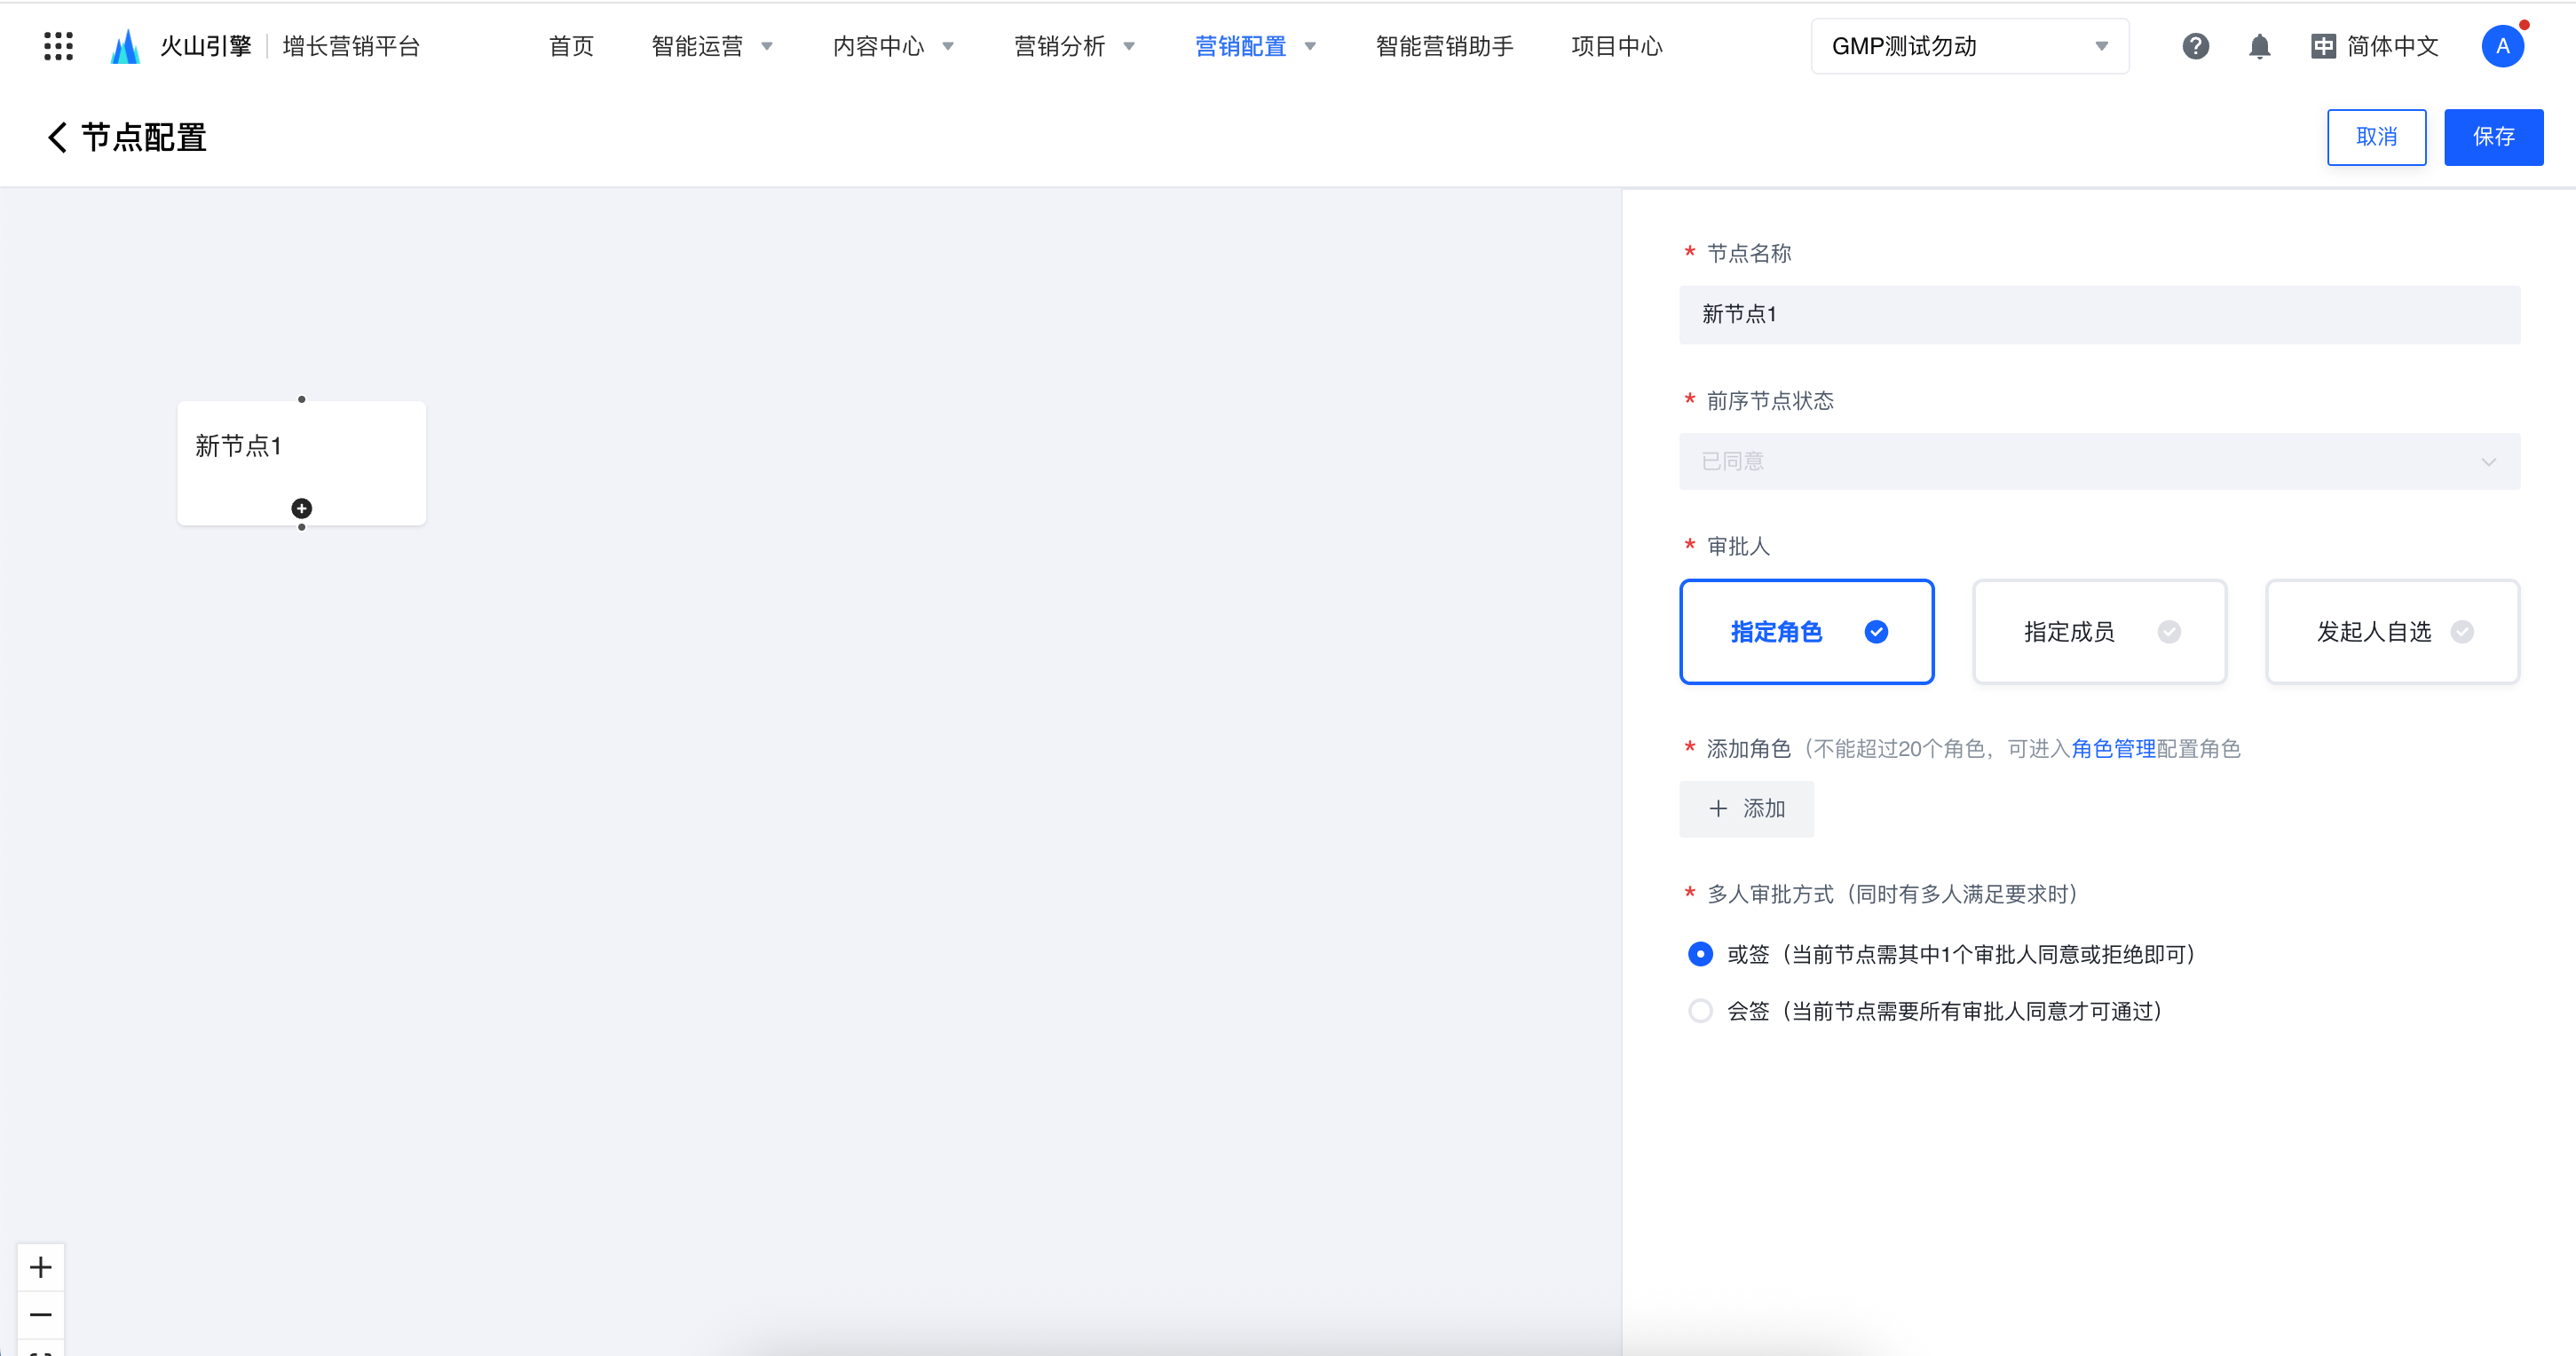2576x1356 pixels.
Task: Choose 指定成员 approver option
Action: [x=2099, y=632]
